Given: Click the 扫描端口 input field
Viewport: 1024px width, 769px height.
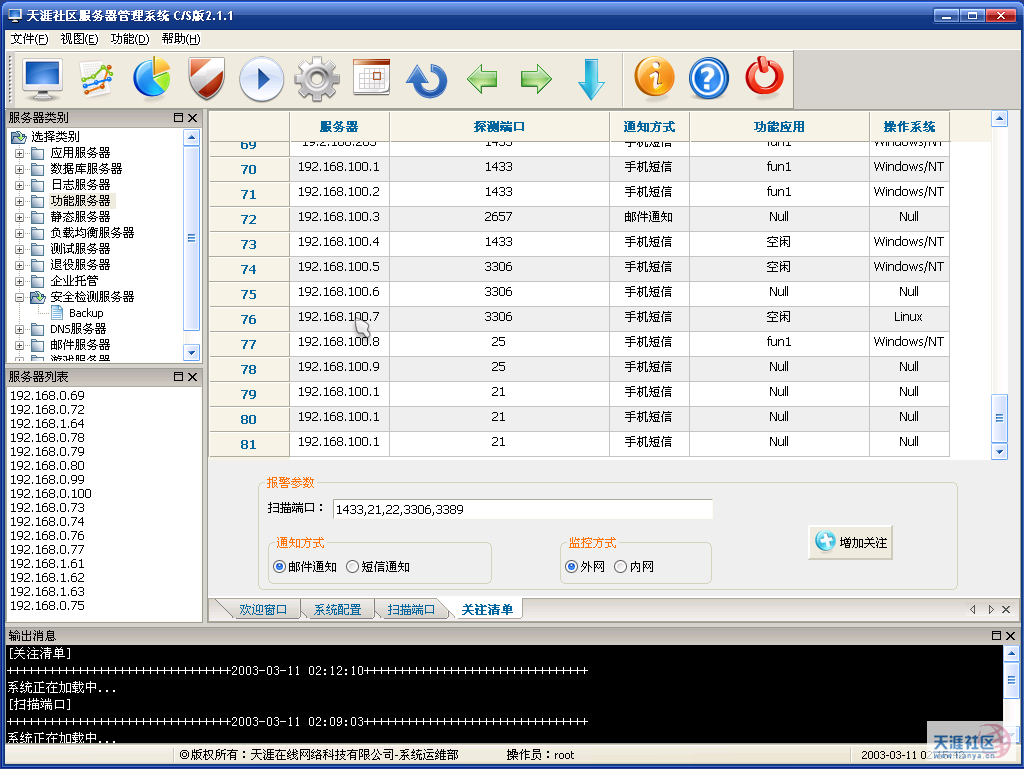Looking at the screenshot, I should (x=522, y=509).
